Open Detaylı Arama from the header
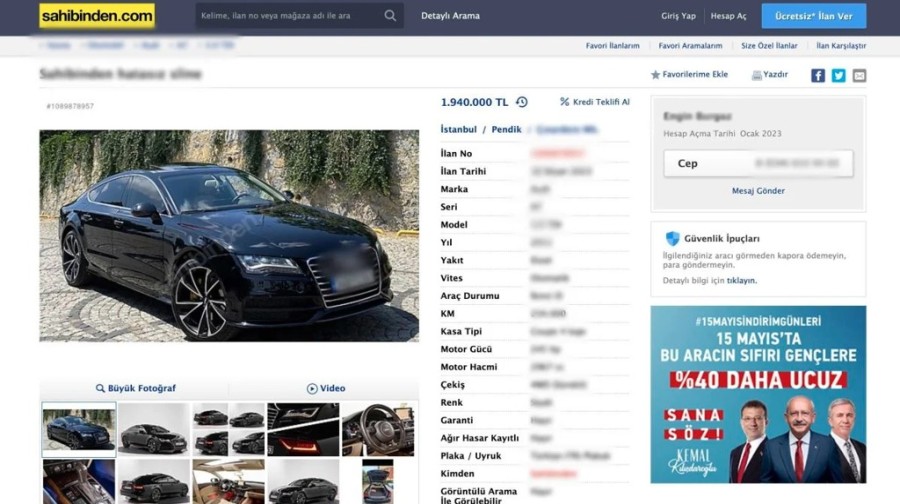 (450, 16)
